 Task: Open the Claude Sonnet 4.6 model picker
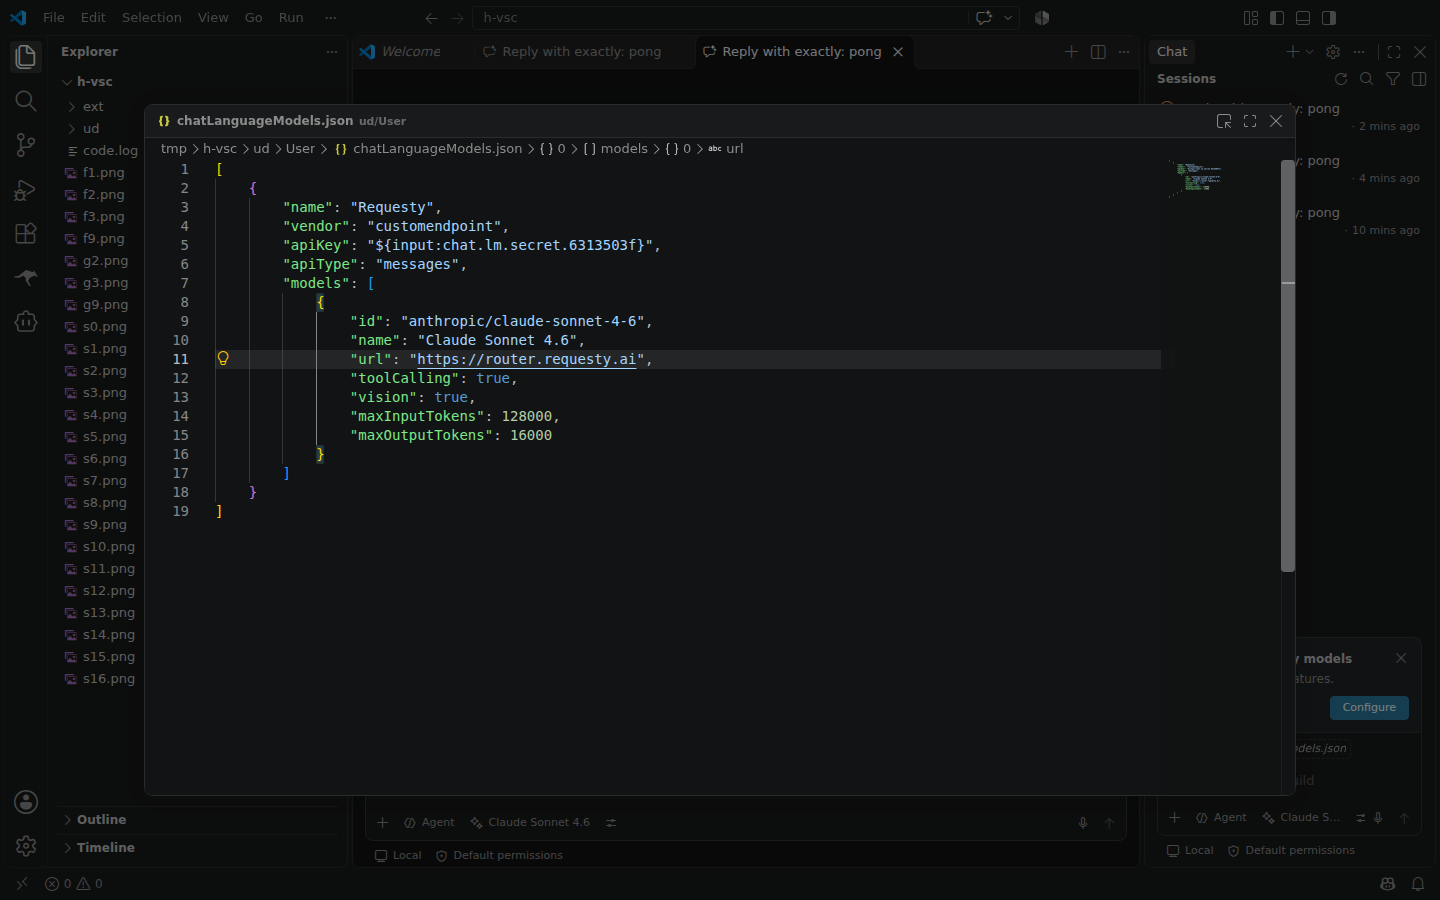point(530,823)
